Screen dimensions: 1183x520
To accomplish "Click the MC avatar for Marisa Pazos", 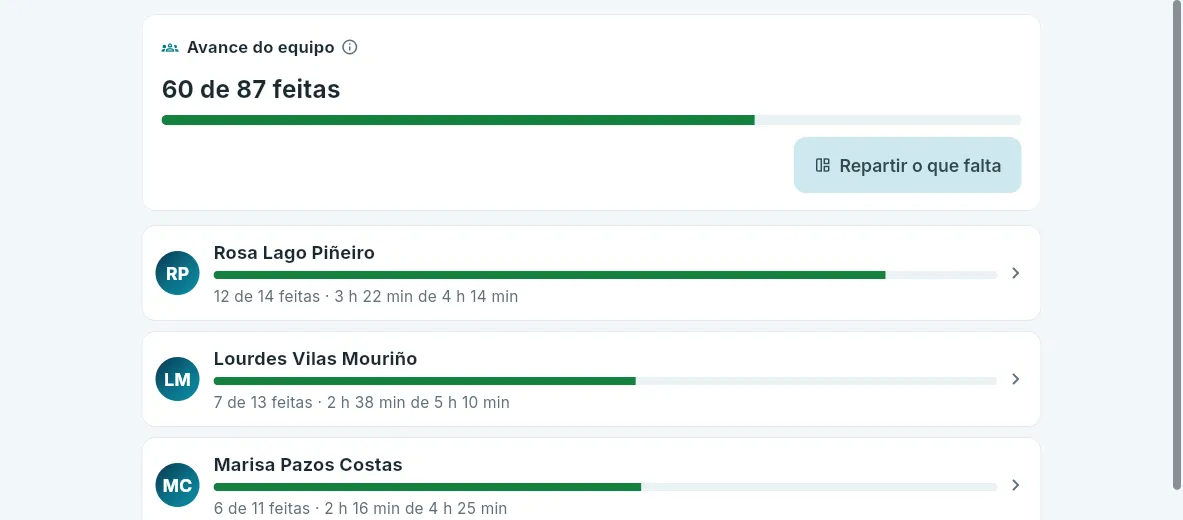I will coord(177,485).
